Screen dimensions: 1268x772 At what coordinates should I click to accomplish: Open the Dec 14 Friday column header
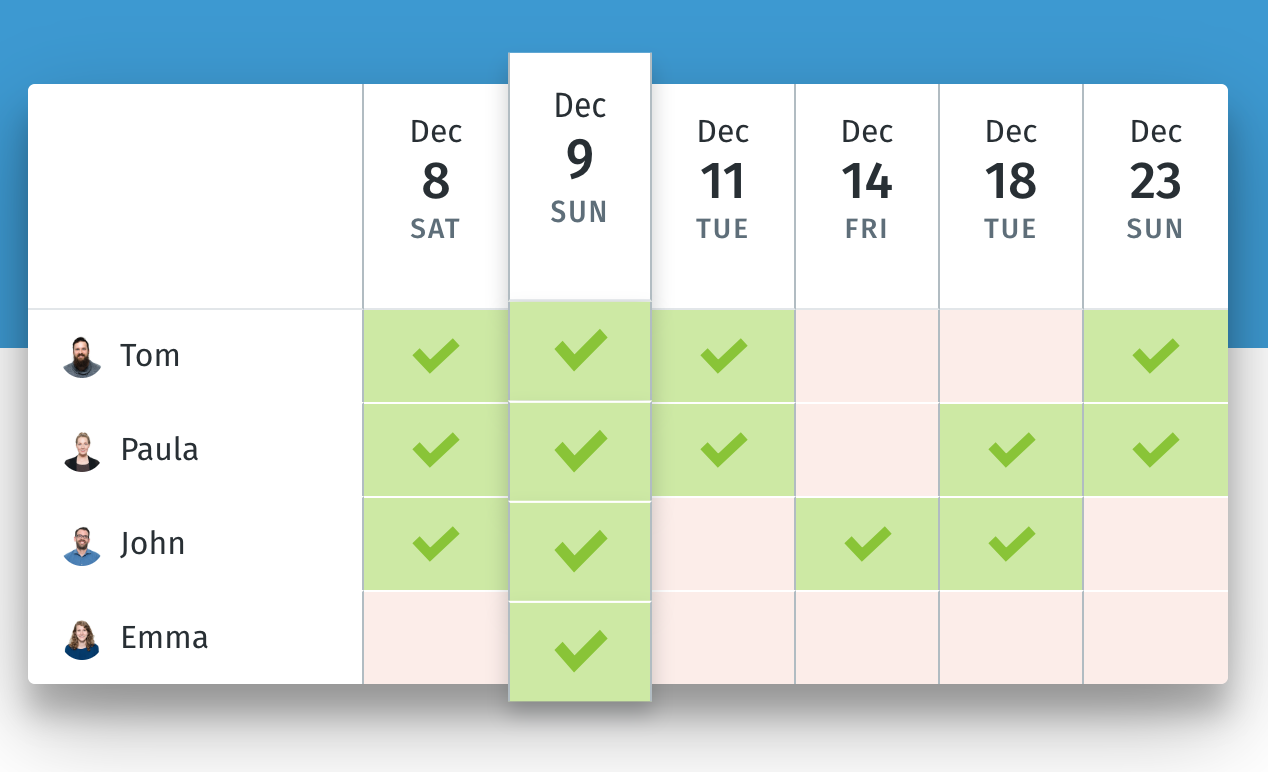866,180
